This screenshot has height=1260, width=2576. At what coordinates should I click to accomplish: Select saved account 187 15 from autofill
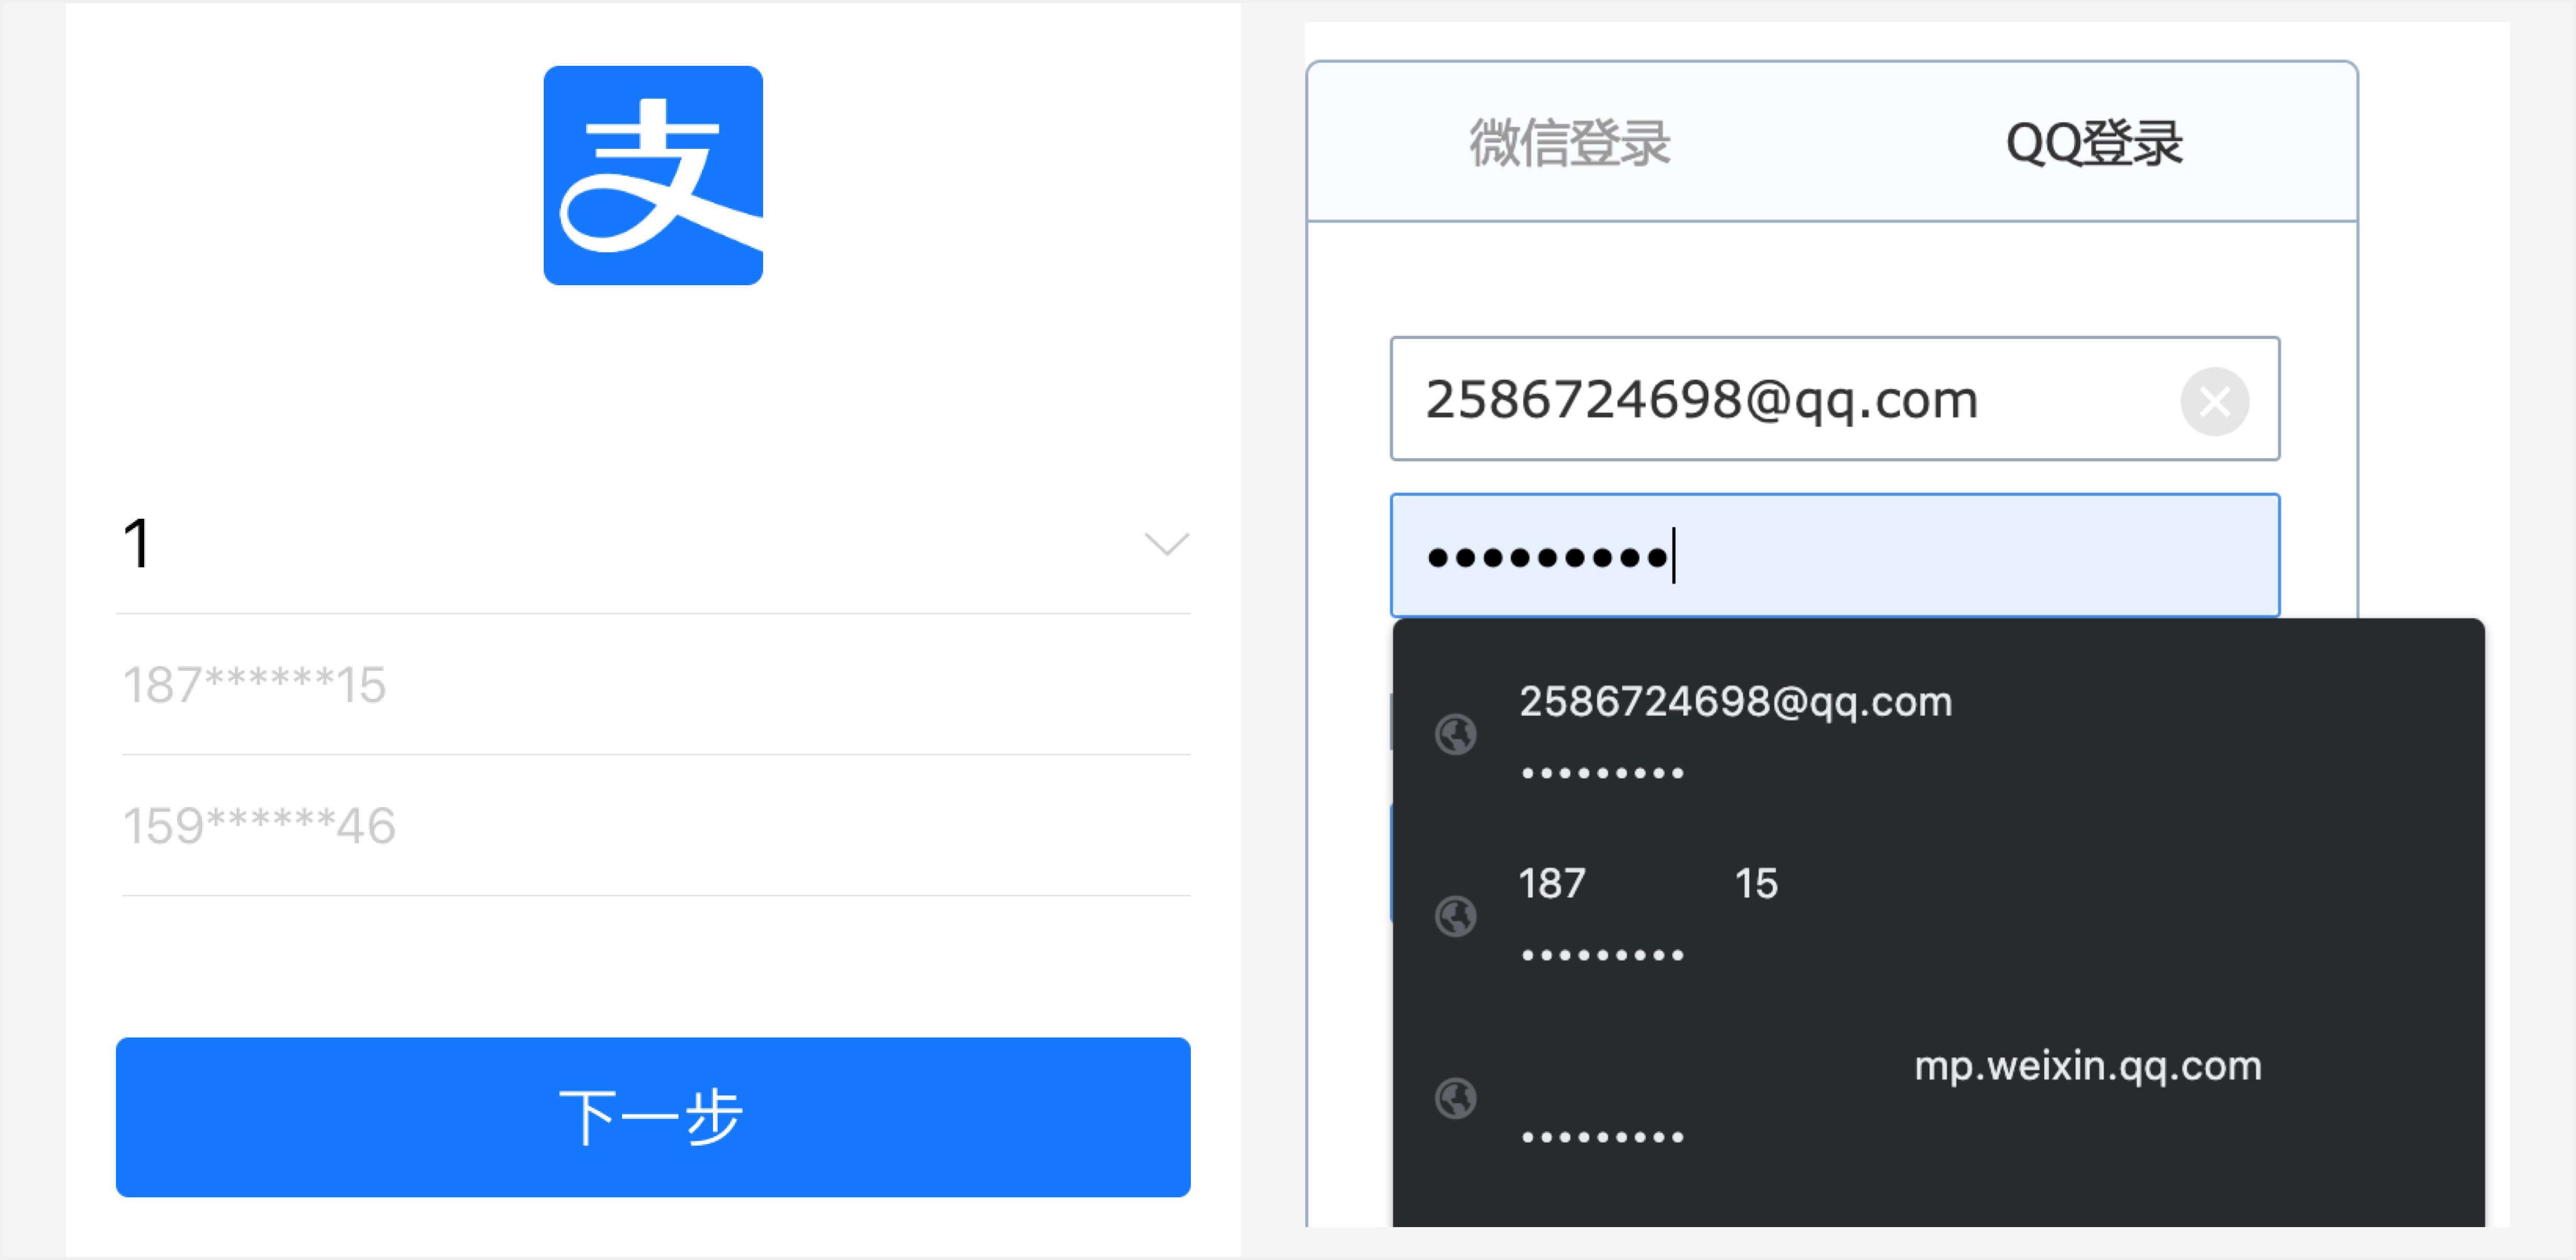[x=1938, y=916]
